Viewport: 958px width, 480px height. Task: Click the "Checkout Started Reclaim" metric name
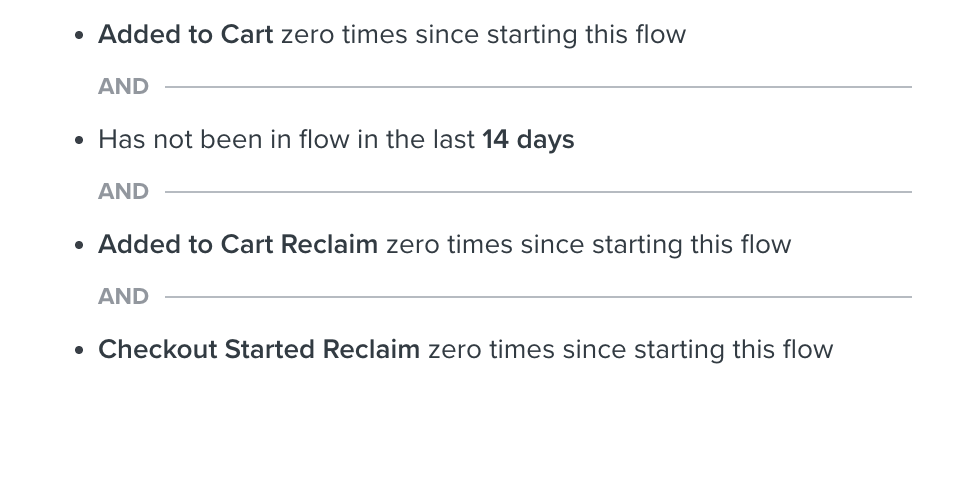tap(259, 350)
